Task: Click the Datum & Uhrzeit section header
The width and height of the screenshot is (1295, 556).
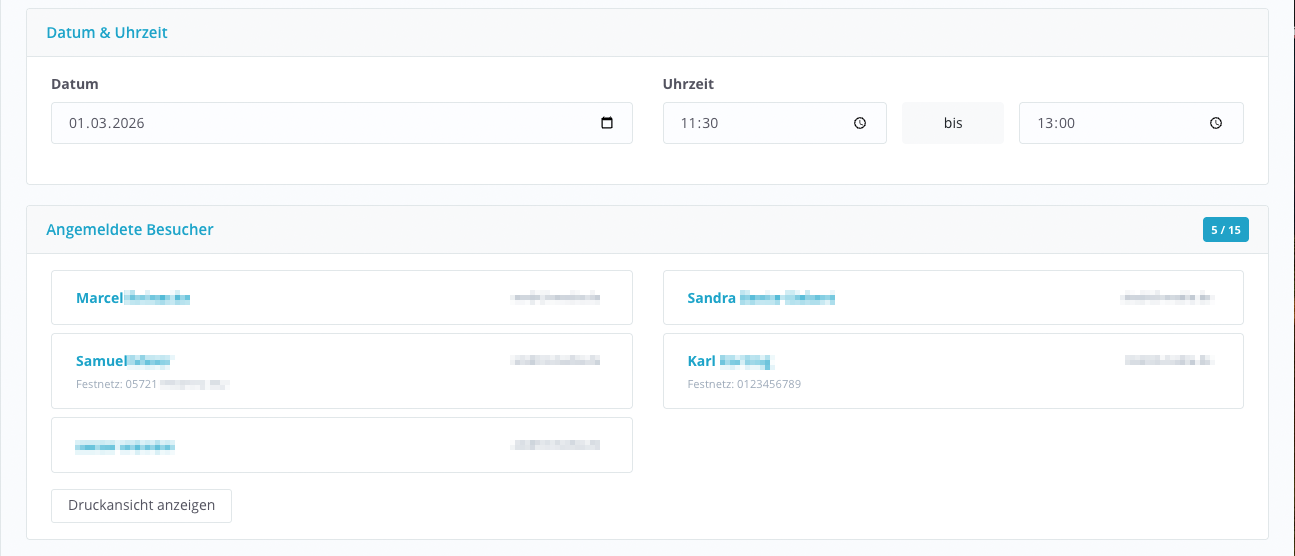Action: pyautogui.click(x=107, y=33)
